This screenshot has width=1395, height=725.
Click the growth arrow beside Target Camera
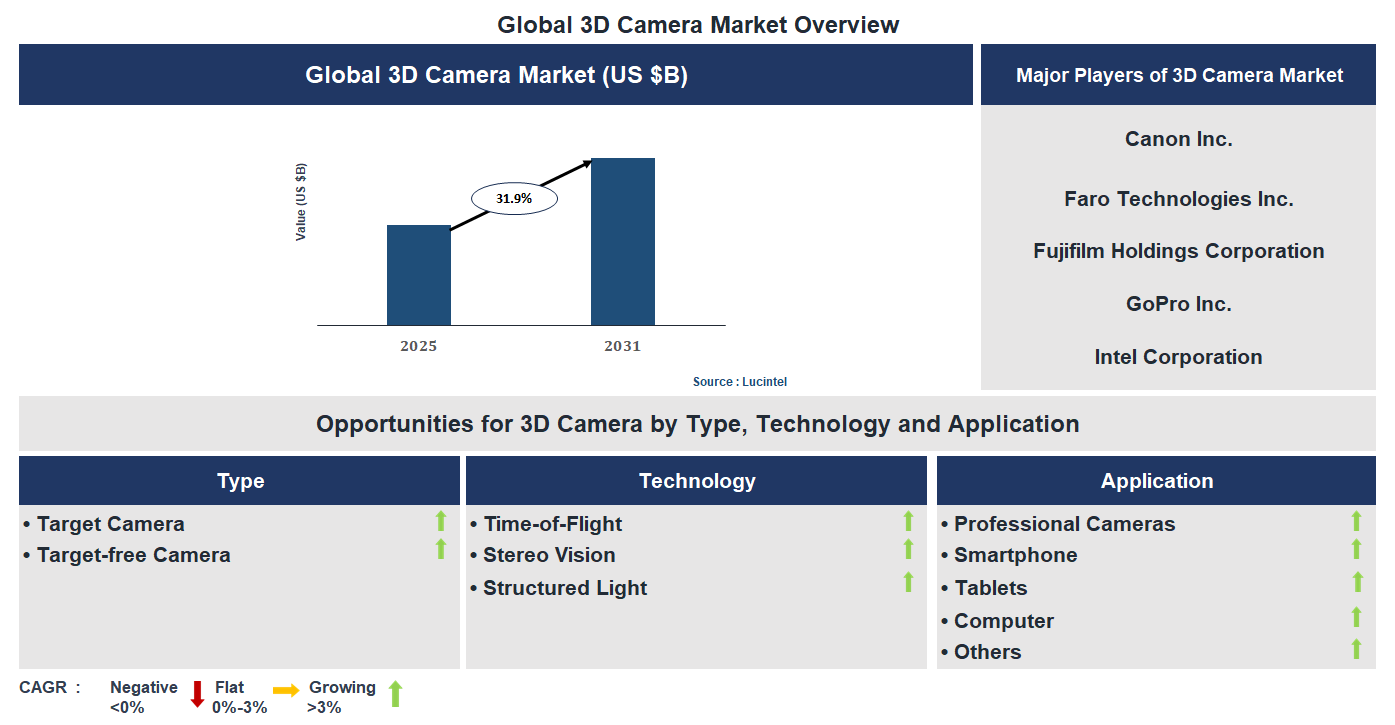441,521
